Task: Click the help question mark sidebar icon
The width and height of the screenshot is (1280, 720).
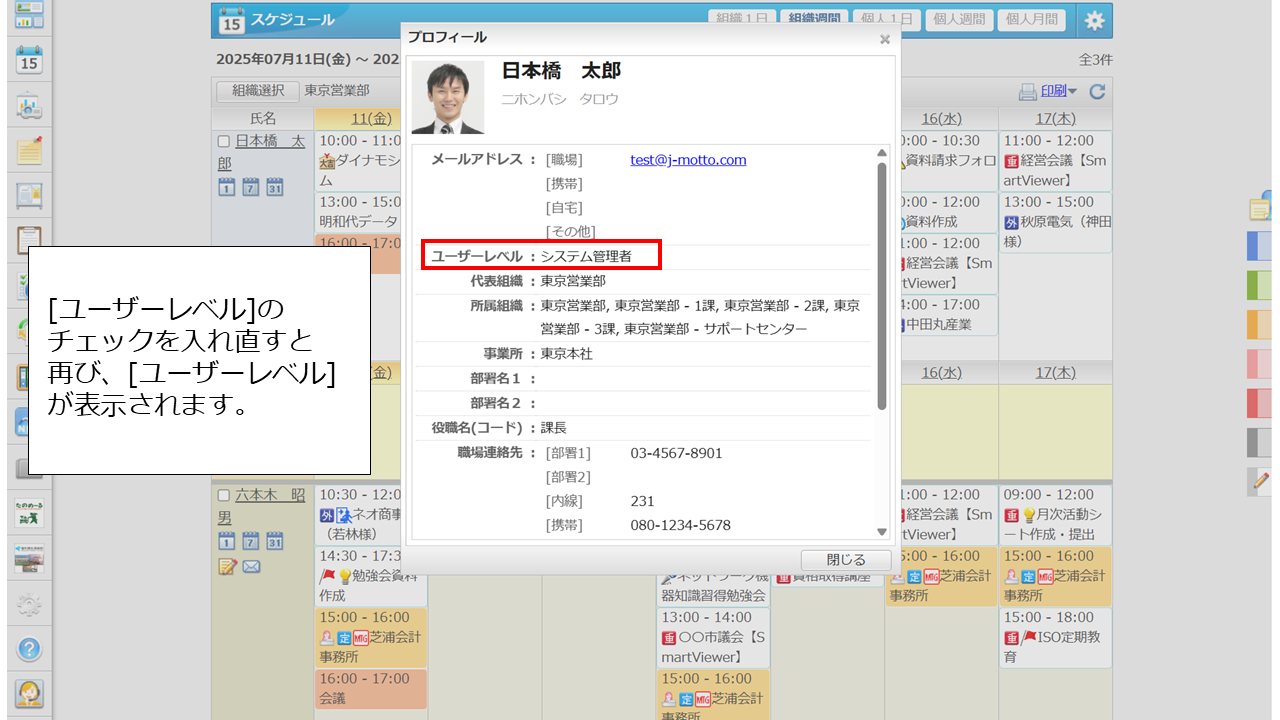Action: [29, 649]
